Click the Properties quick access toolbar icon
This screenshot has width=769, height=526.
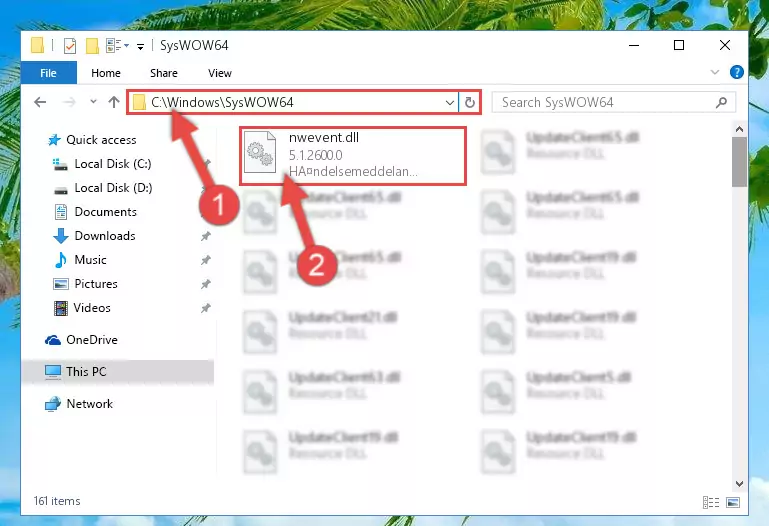click(70, 46)
